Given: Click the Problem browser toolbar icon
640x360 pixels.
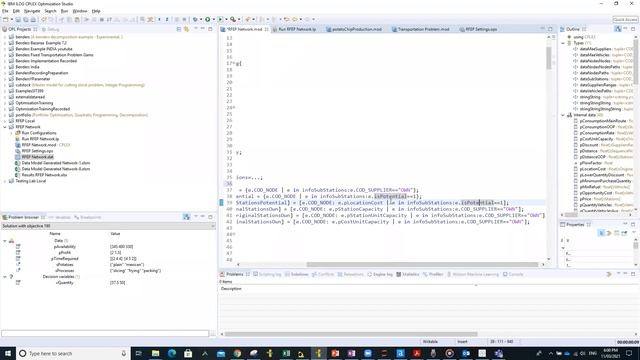Looking at the screenshot, I should point(187,217).
